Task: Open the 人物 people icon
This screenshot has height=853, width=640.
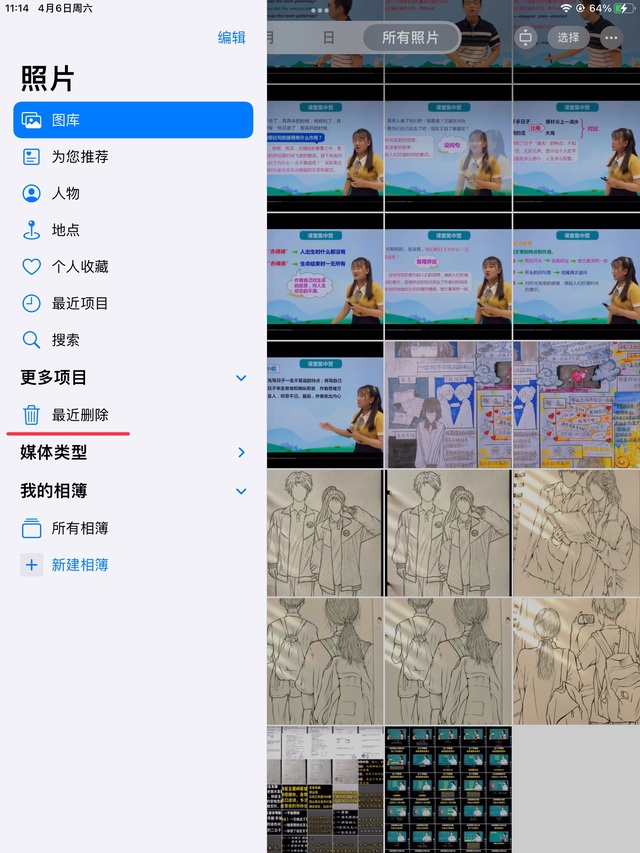Action: [32, 194]
